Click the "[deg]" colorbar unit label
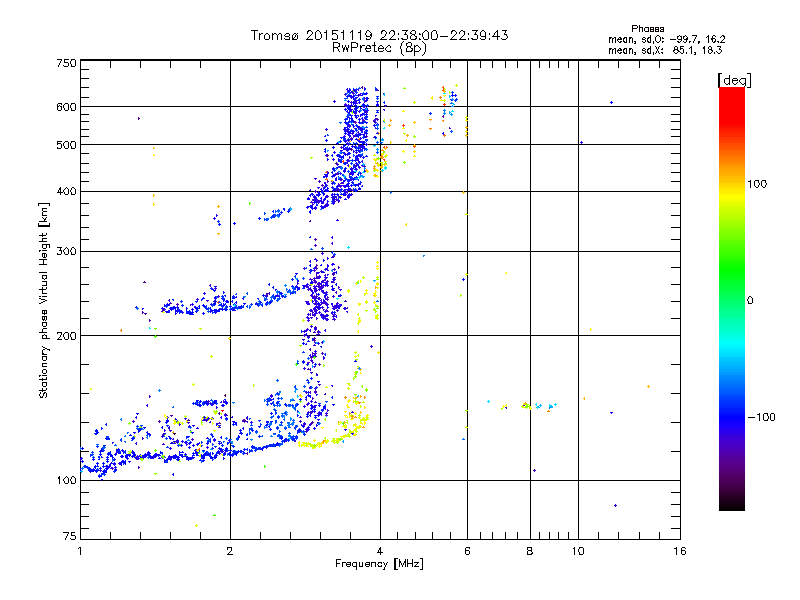This screenshot has height=600, width=800. pyautogui.click(x=734, y=80)
